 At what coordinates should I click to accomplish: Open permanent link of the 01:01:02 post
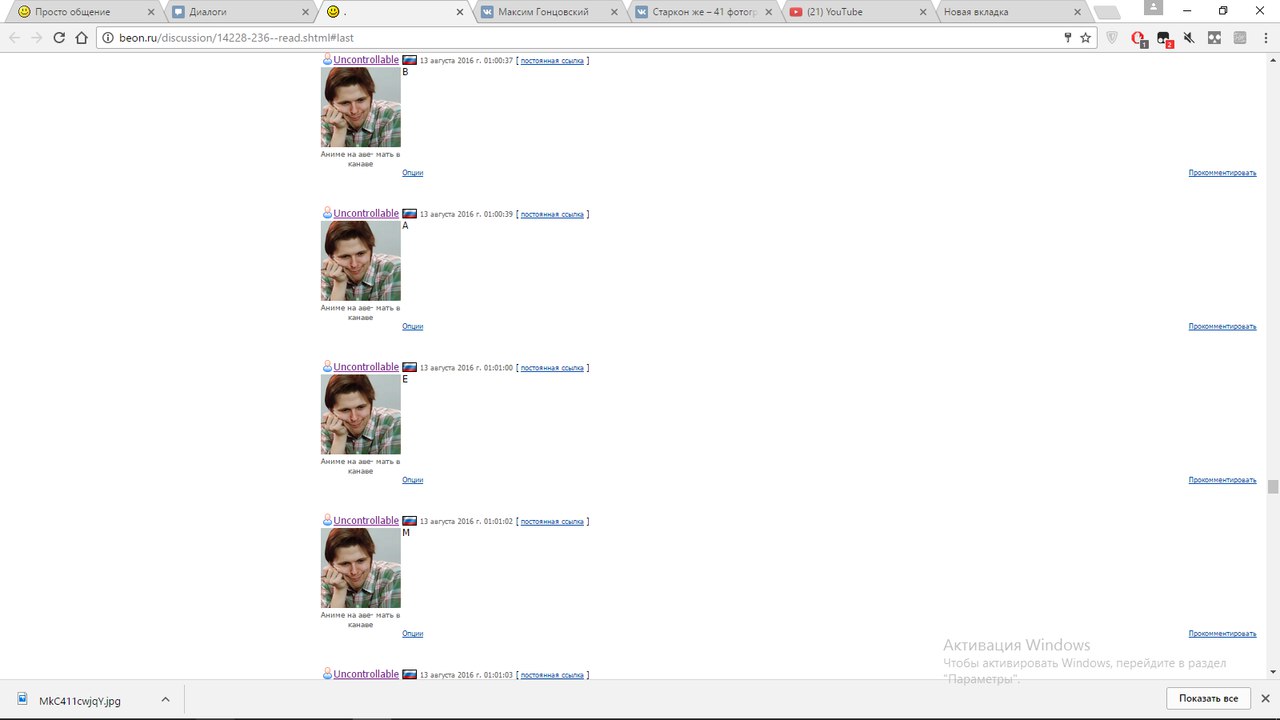click(552, 522)
